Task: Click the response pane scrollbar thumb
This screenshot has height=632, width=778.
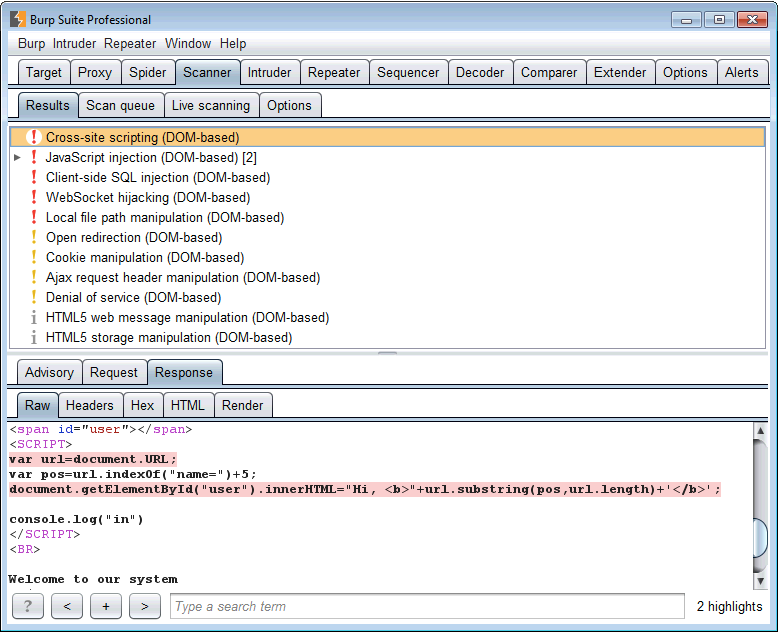Action: tap(760, 538)
